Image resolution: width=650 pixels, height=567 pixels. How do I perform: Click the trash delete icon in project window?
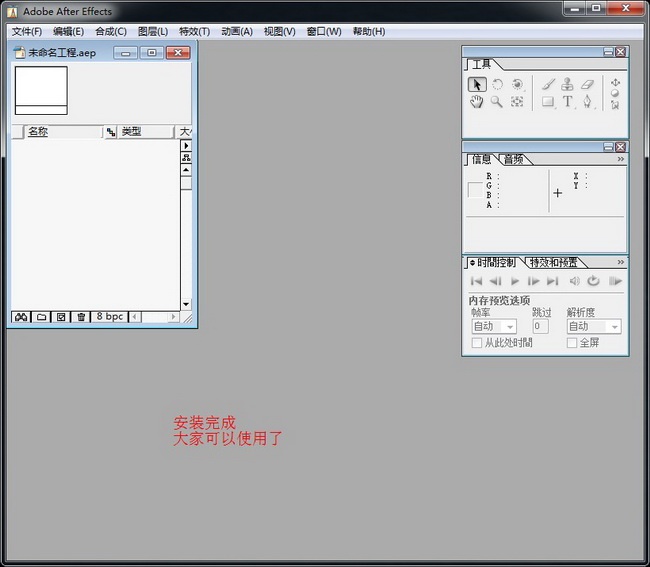click(x=81, y=317)
